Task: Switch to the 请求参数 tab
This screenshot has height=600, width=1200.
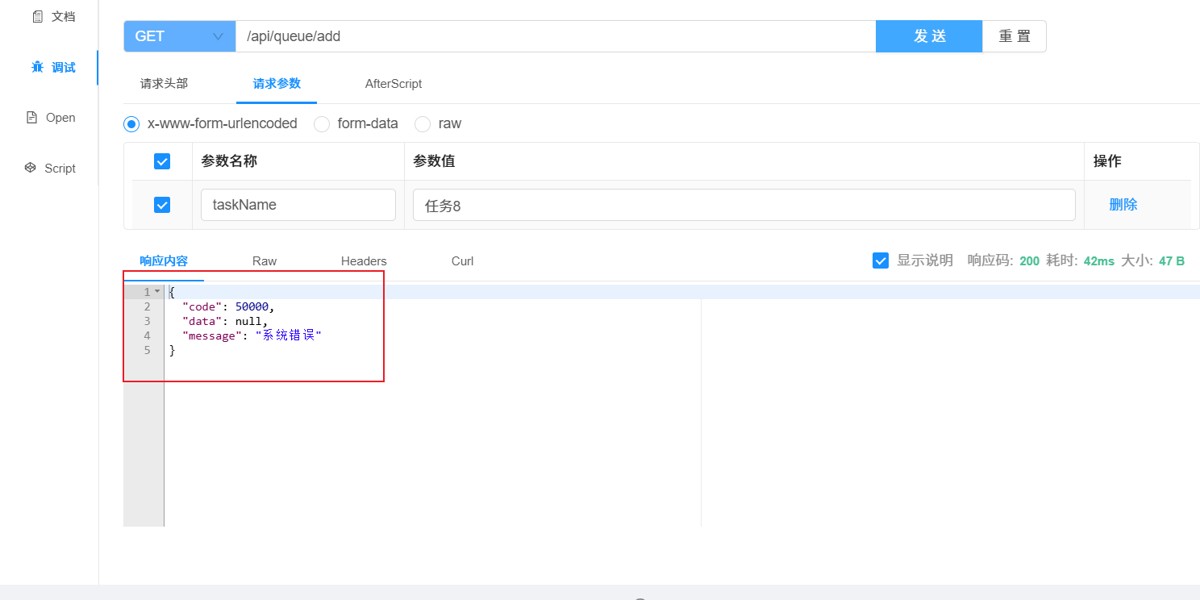Action: tap(277, 84)
